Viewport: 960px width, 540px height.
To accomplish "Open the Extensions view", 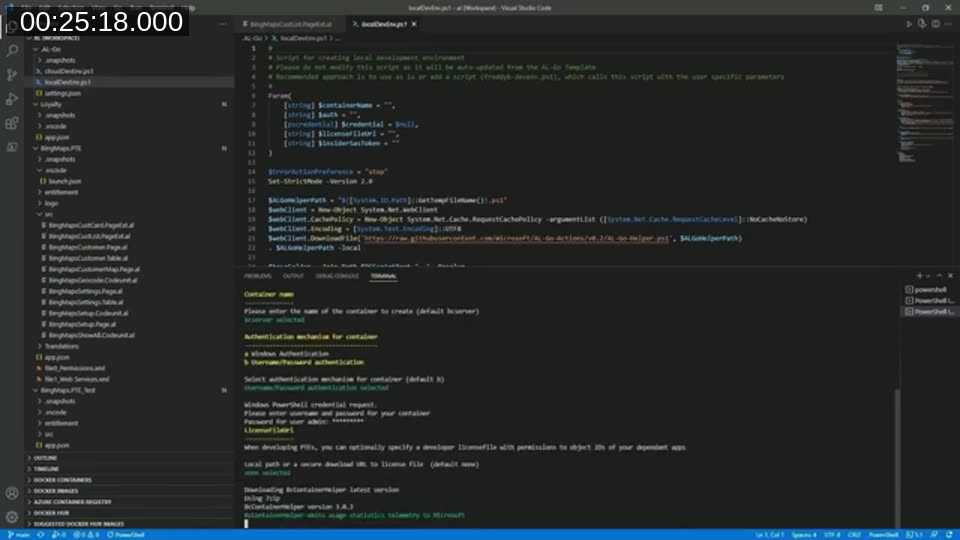I will coord(12,123).
